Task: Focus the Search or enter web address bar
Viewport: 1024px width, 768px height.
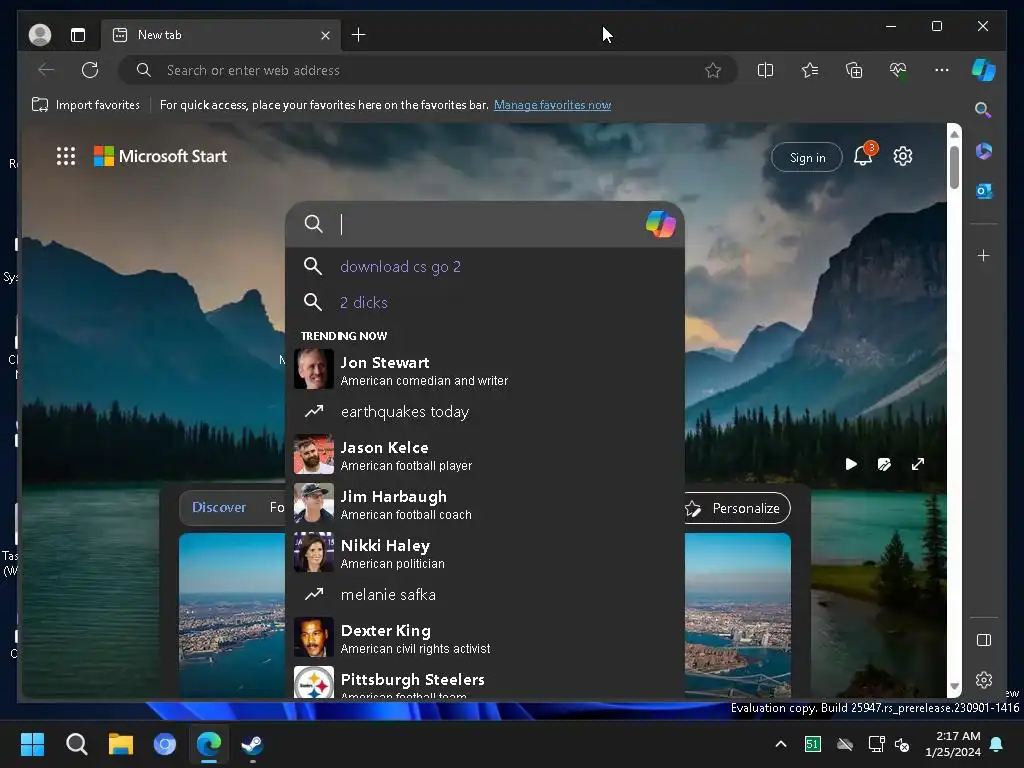Action: click(x=428, y=70)
